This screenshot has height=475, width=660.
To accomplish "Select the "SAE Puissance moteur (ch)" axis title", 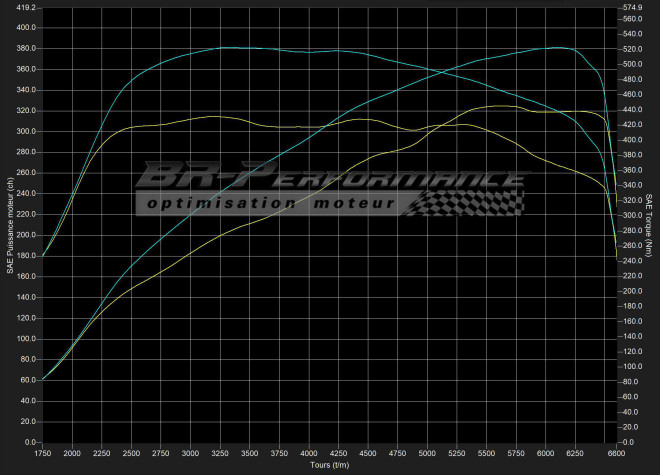I will coord(9,224).
